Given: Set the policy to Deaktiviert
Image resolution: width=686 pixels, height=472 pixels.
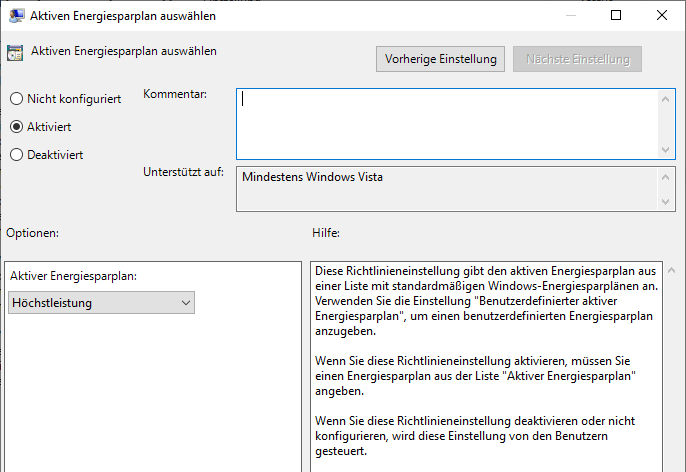Looking at the screenshot, I should coord(16,155).
